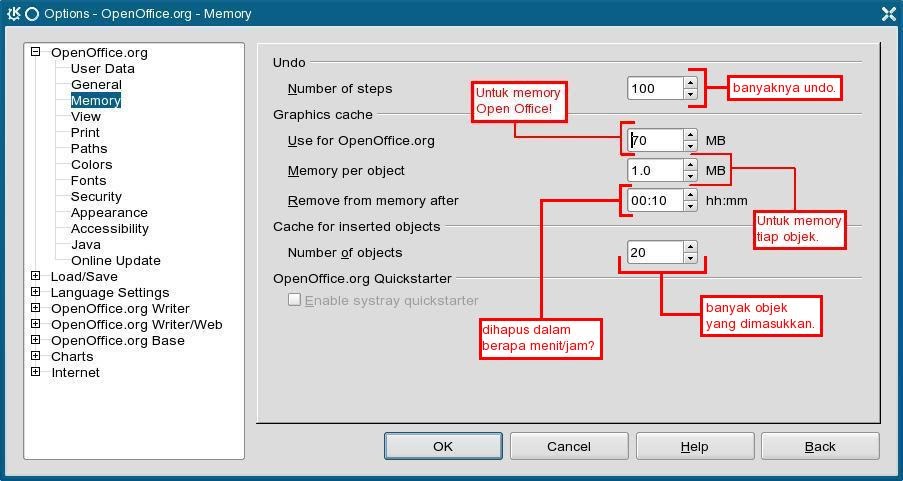Click the OpenOffice.org Writer/Web label

click(136, 324)
